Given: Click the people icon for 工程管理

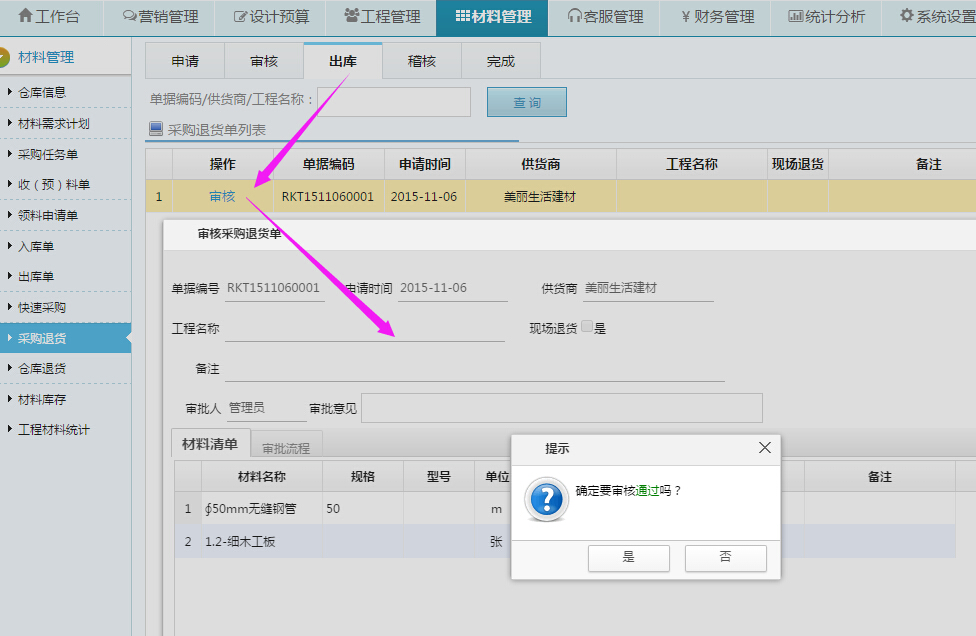Looking at the screenshot, I should pos(351,16).
